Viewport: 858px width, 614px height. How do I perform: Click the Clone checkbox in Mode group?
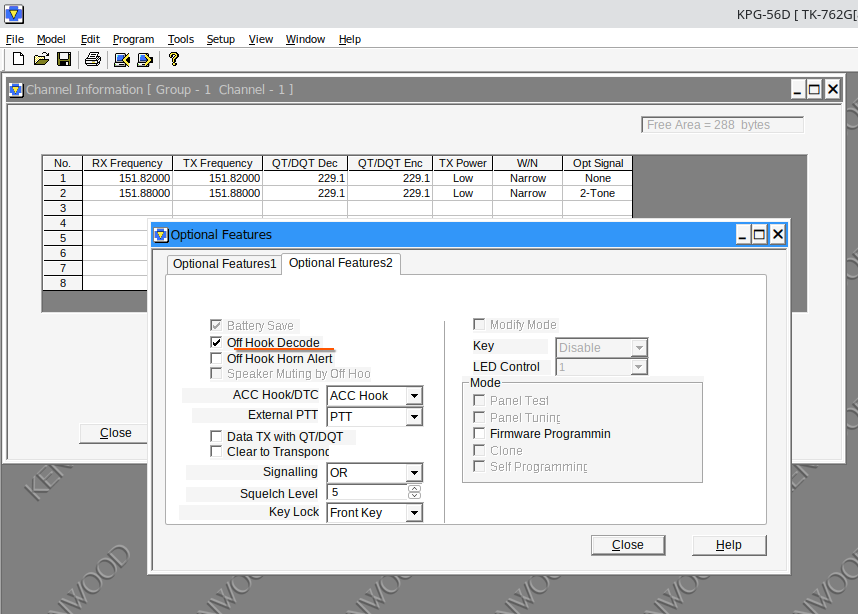pos(479,450)
